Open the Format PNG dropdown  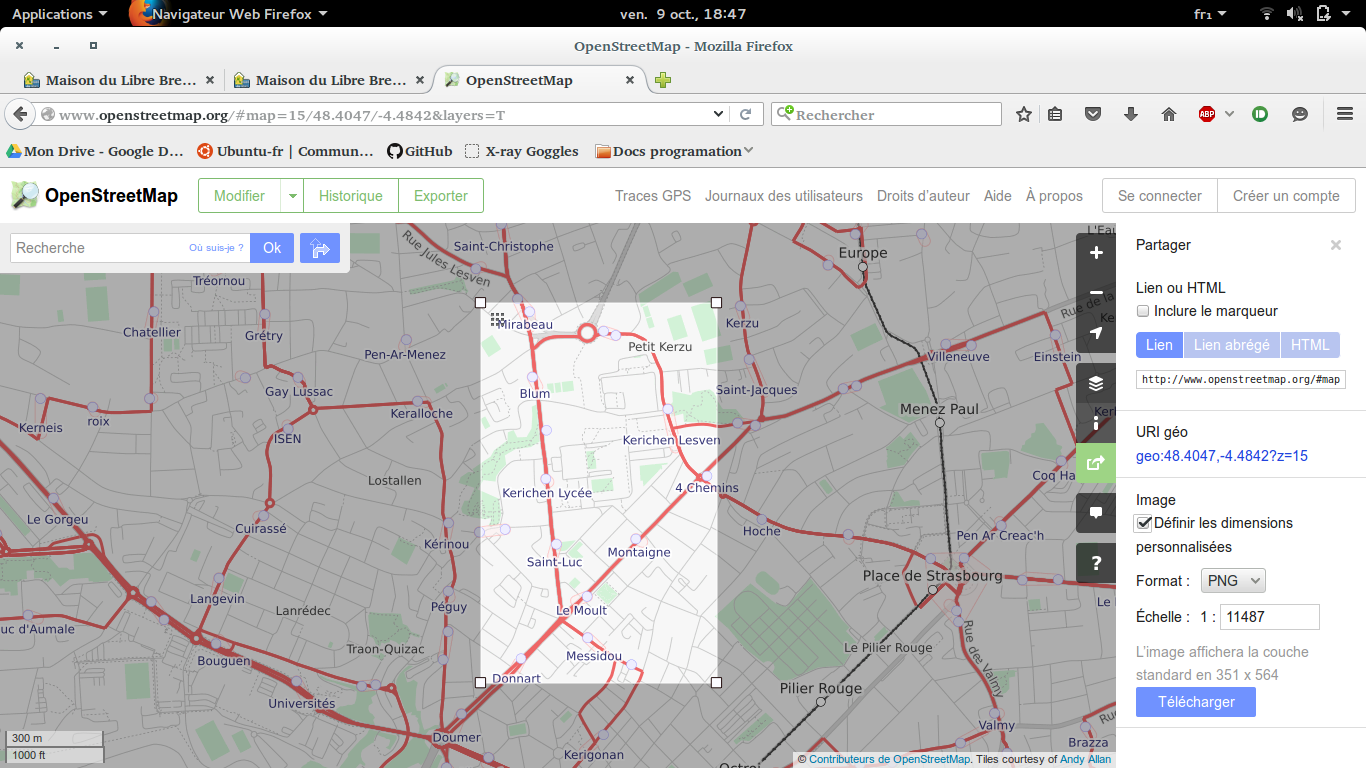coord(1233,581)
